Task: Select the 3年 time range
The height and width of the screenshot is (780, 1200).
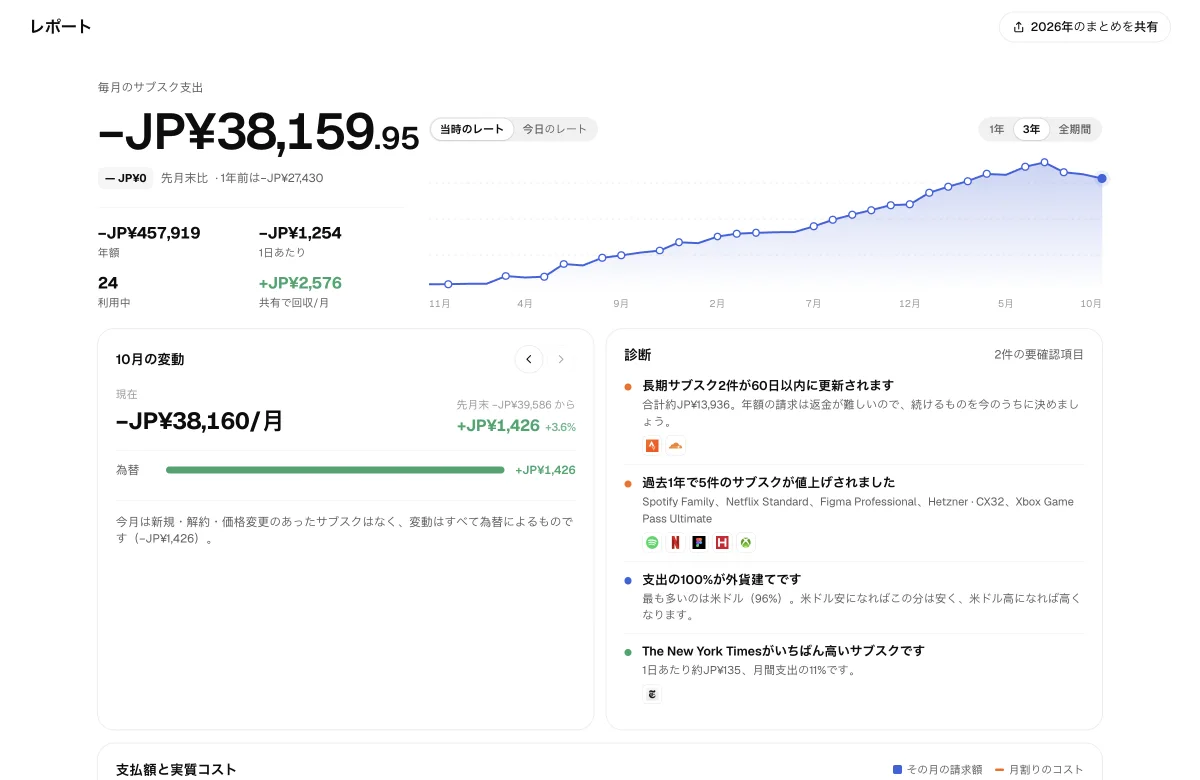Action: coord(1031,129)
